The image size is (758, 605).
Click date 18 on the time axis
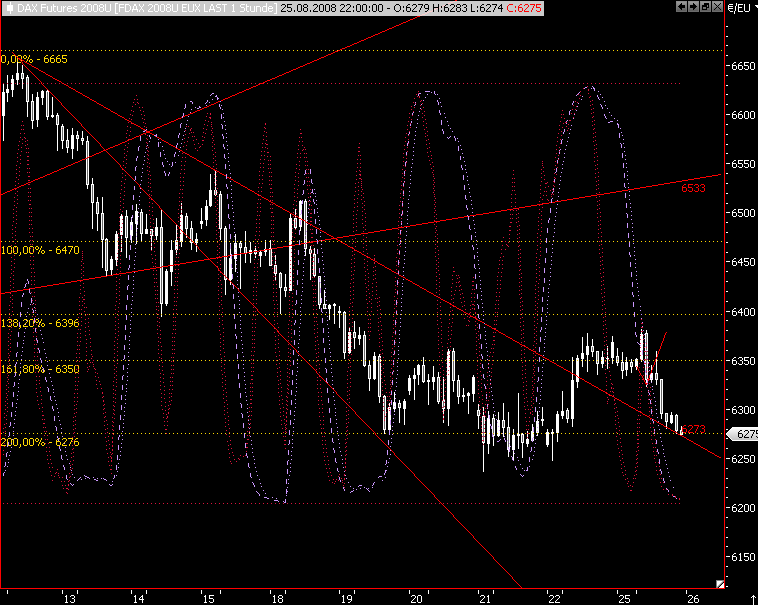click(277, 599)
